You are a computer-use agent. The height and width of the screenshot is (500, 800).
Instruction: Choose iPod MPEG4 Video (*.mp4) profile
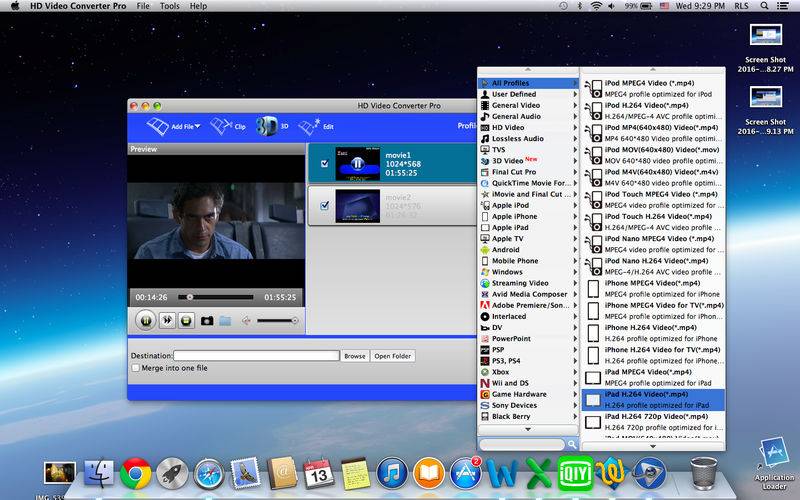coord(653,89)
